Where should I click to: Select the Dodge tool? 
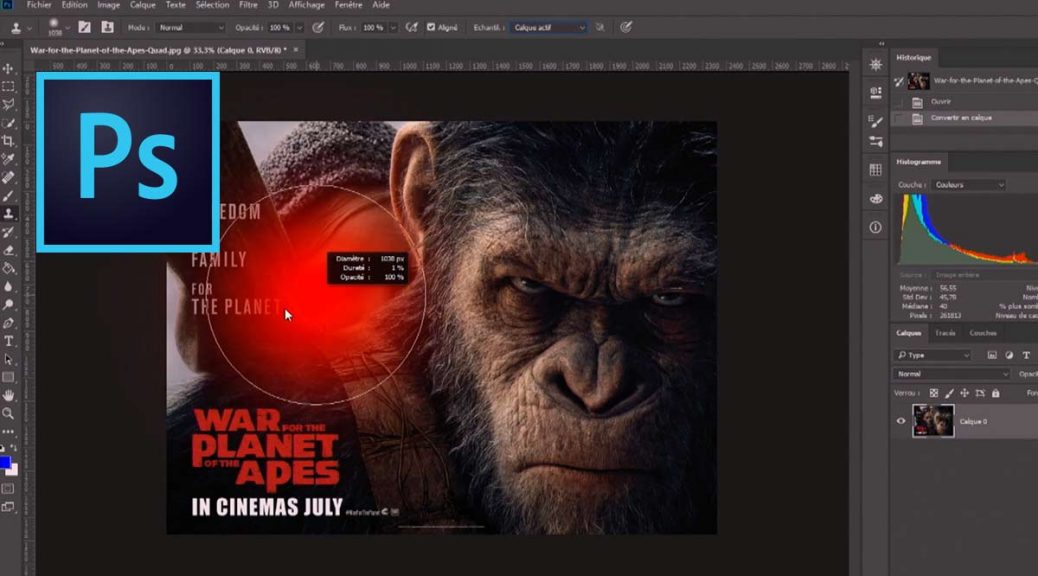[x=8, y=305]
